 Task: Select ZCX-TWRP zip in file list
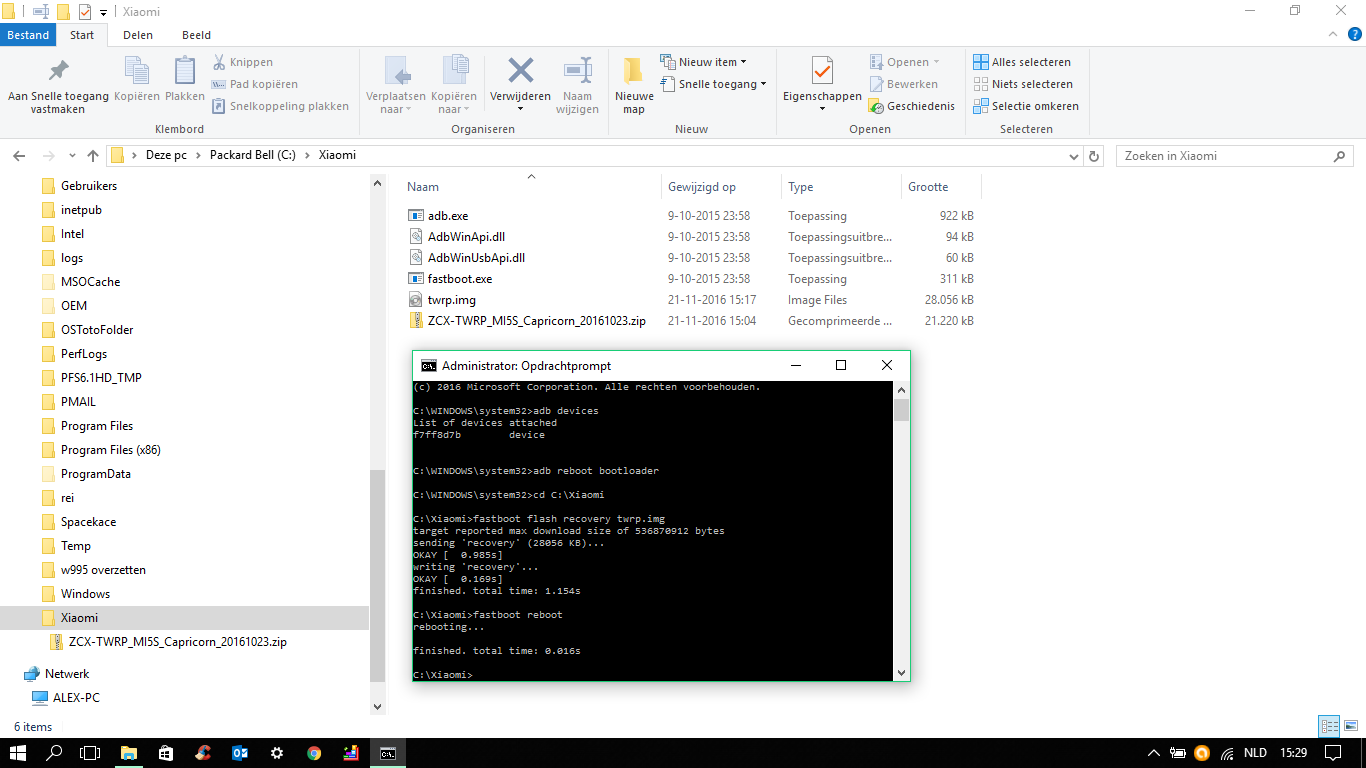[x=536, y=321]
